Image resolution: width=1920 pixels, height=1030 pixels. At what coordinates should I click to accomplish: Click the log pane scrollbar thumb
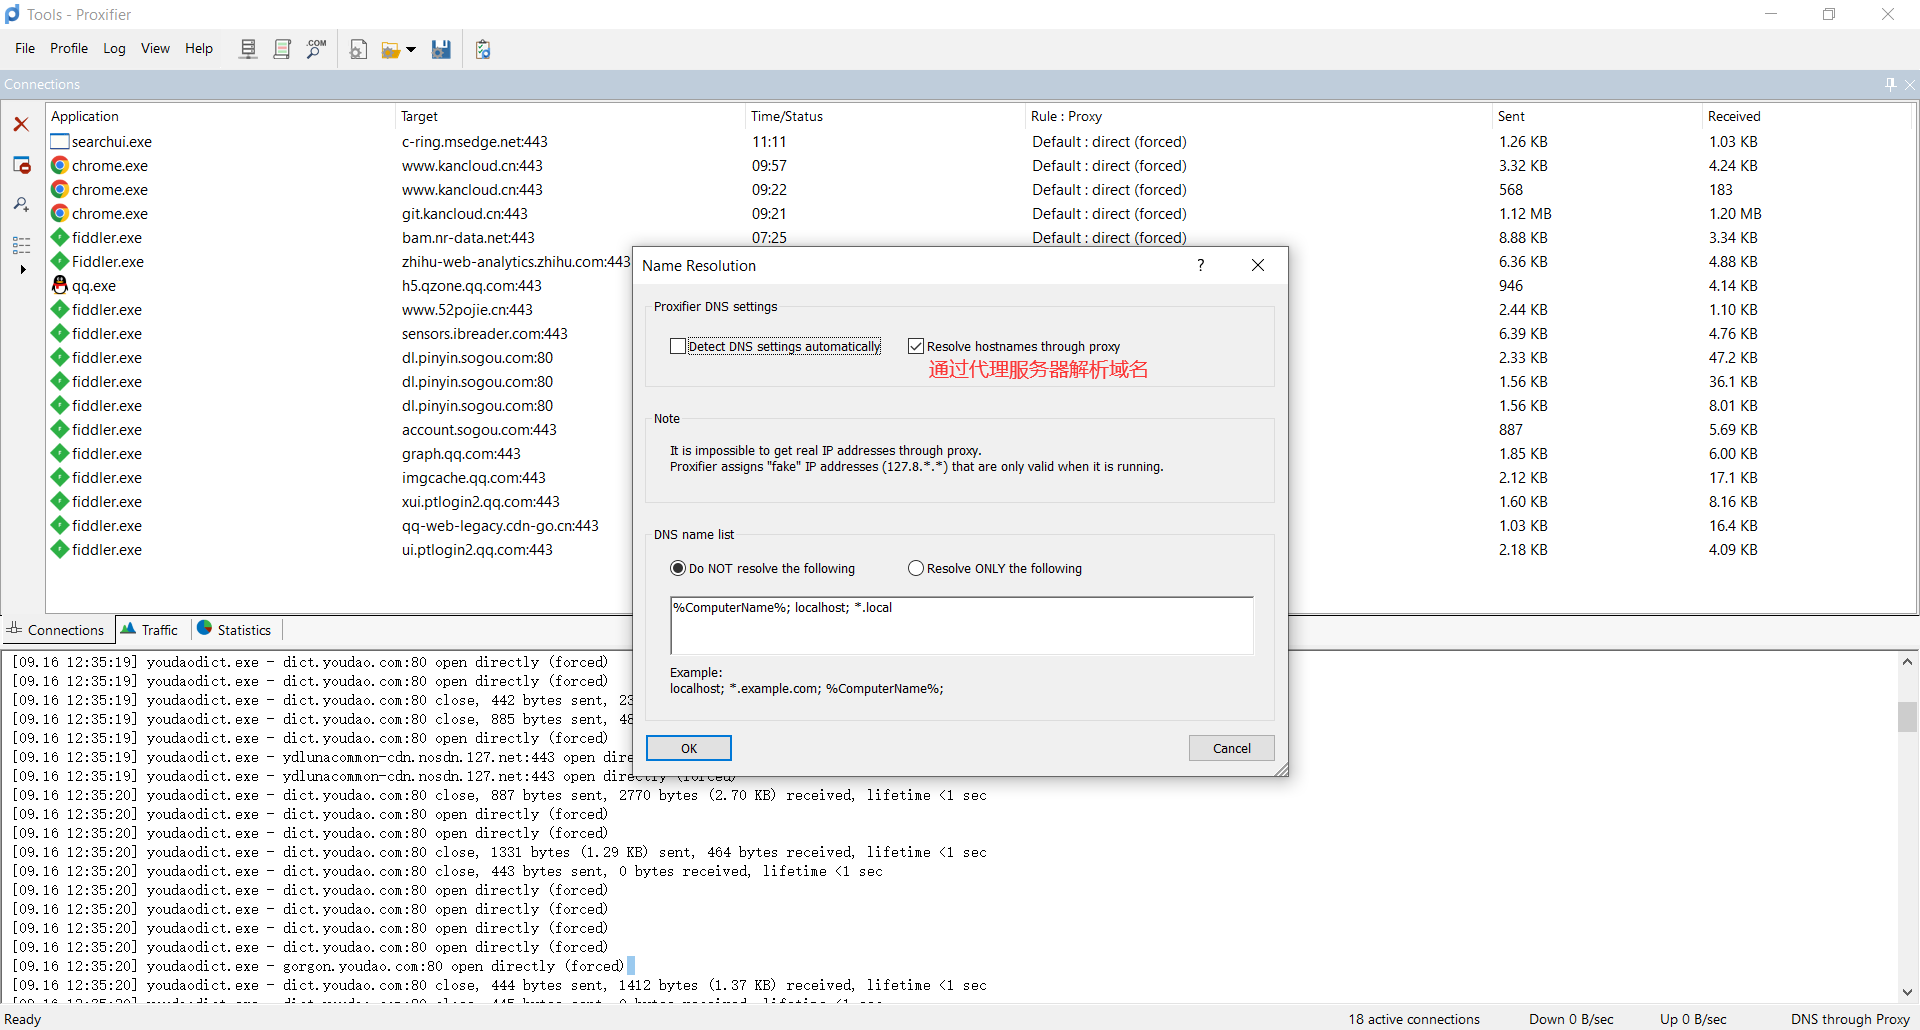pyautogui.click(x=1907, y=717)
